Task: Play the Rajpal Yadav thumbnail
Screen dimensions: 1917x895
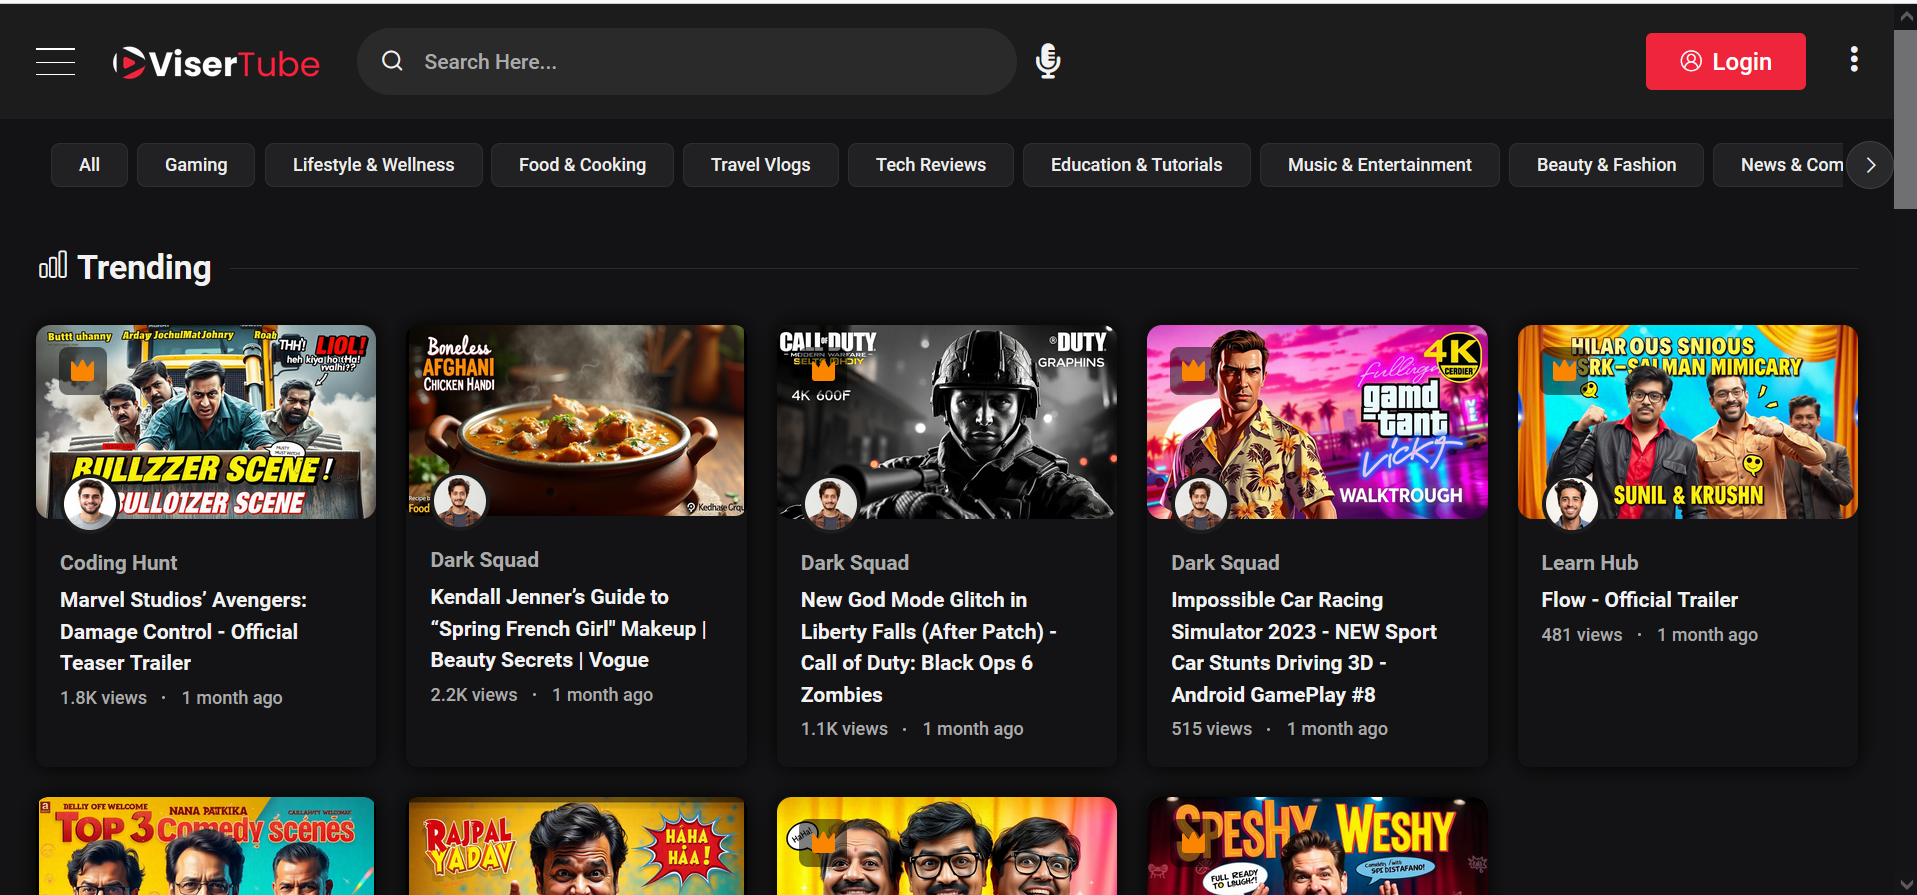Action: coord(576,846)
